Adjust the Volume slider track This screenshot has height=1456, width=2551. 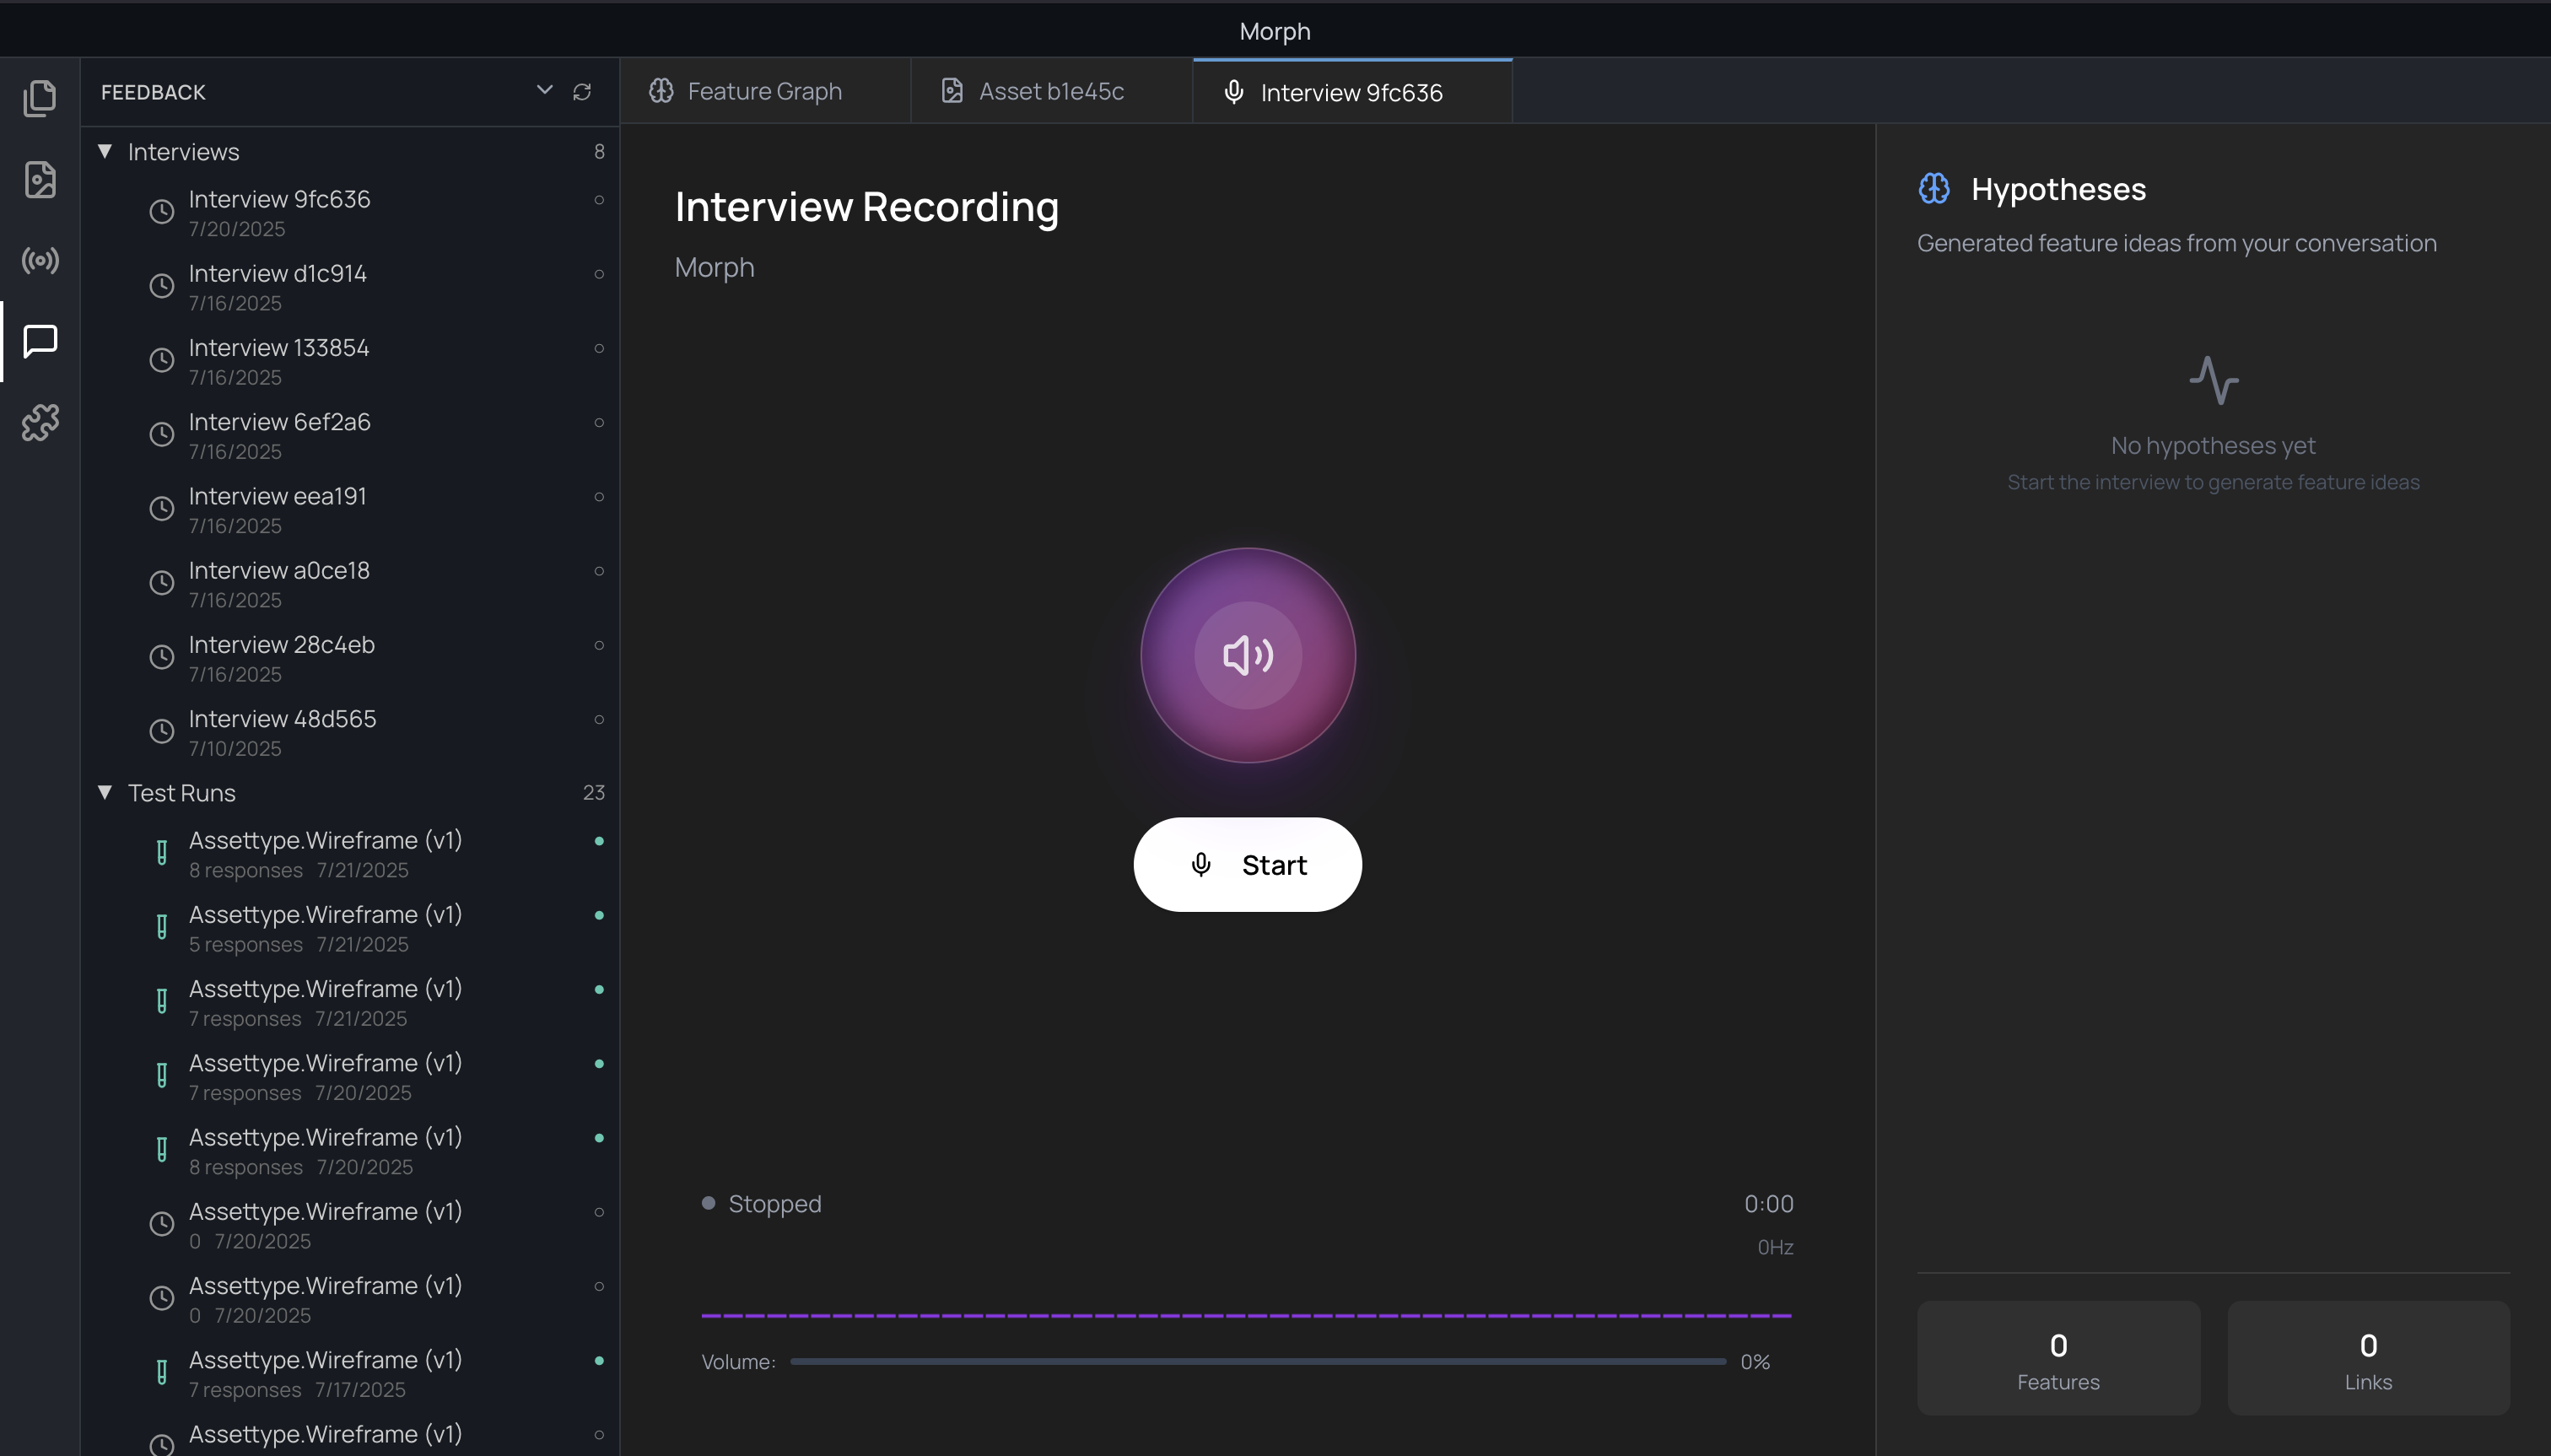coord(1257,1361)
